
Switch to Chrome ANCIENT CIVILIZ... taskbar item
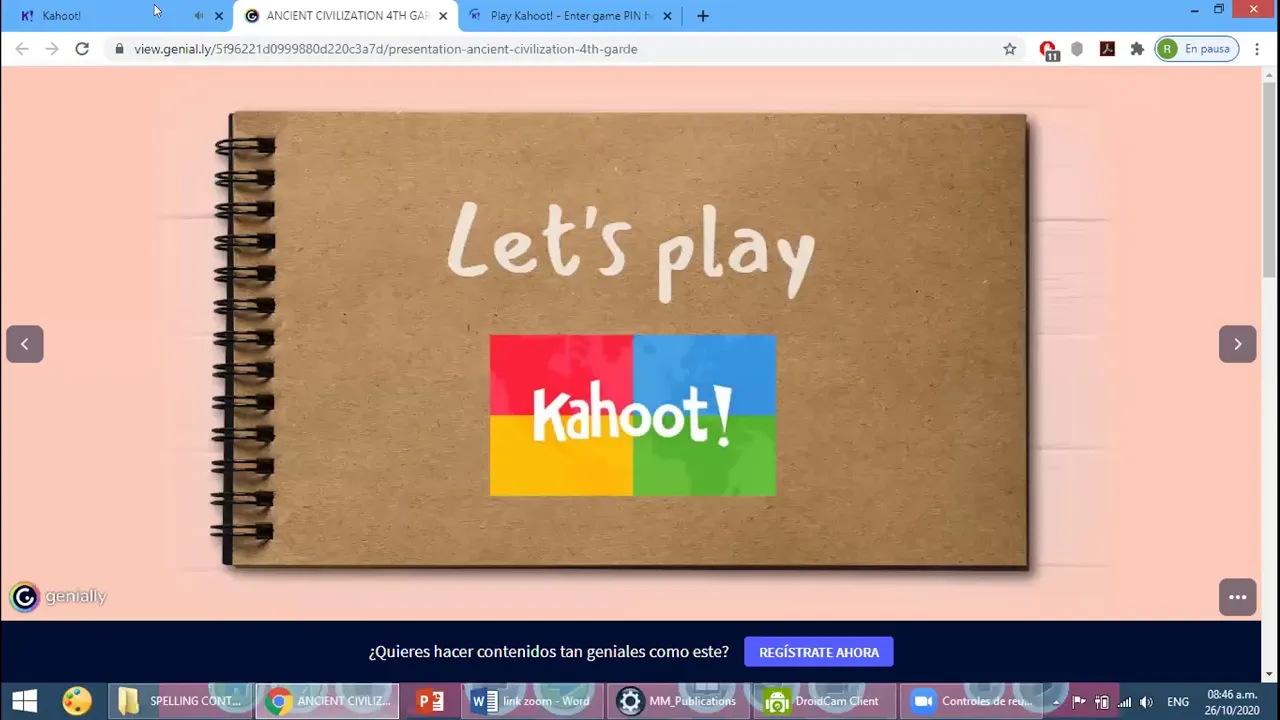(x=327, y=701)
